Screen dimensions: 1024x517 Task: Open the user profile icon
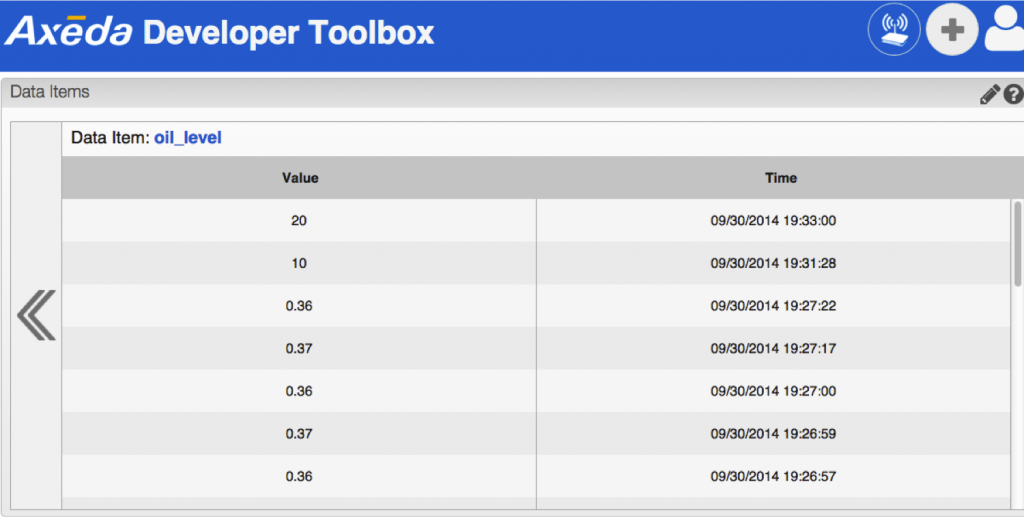pyautogui.click(x=1005, y=29)
